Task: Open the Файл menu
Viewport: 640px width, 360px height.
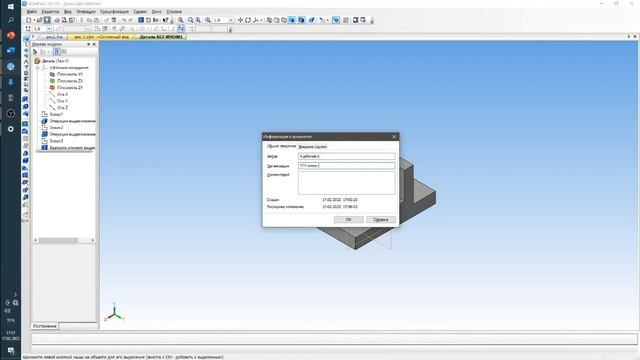Action: click(31, 11)
